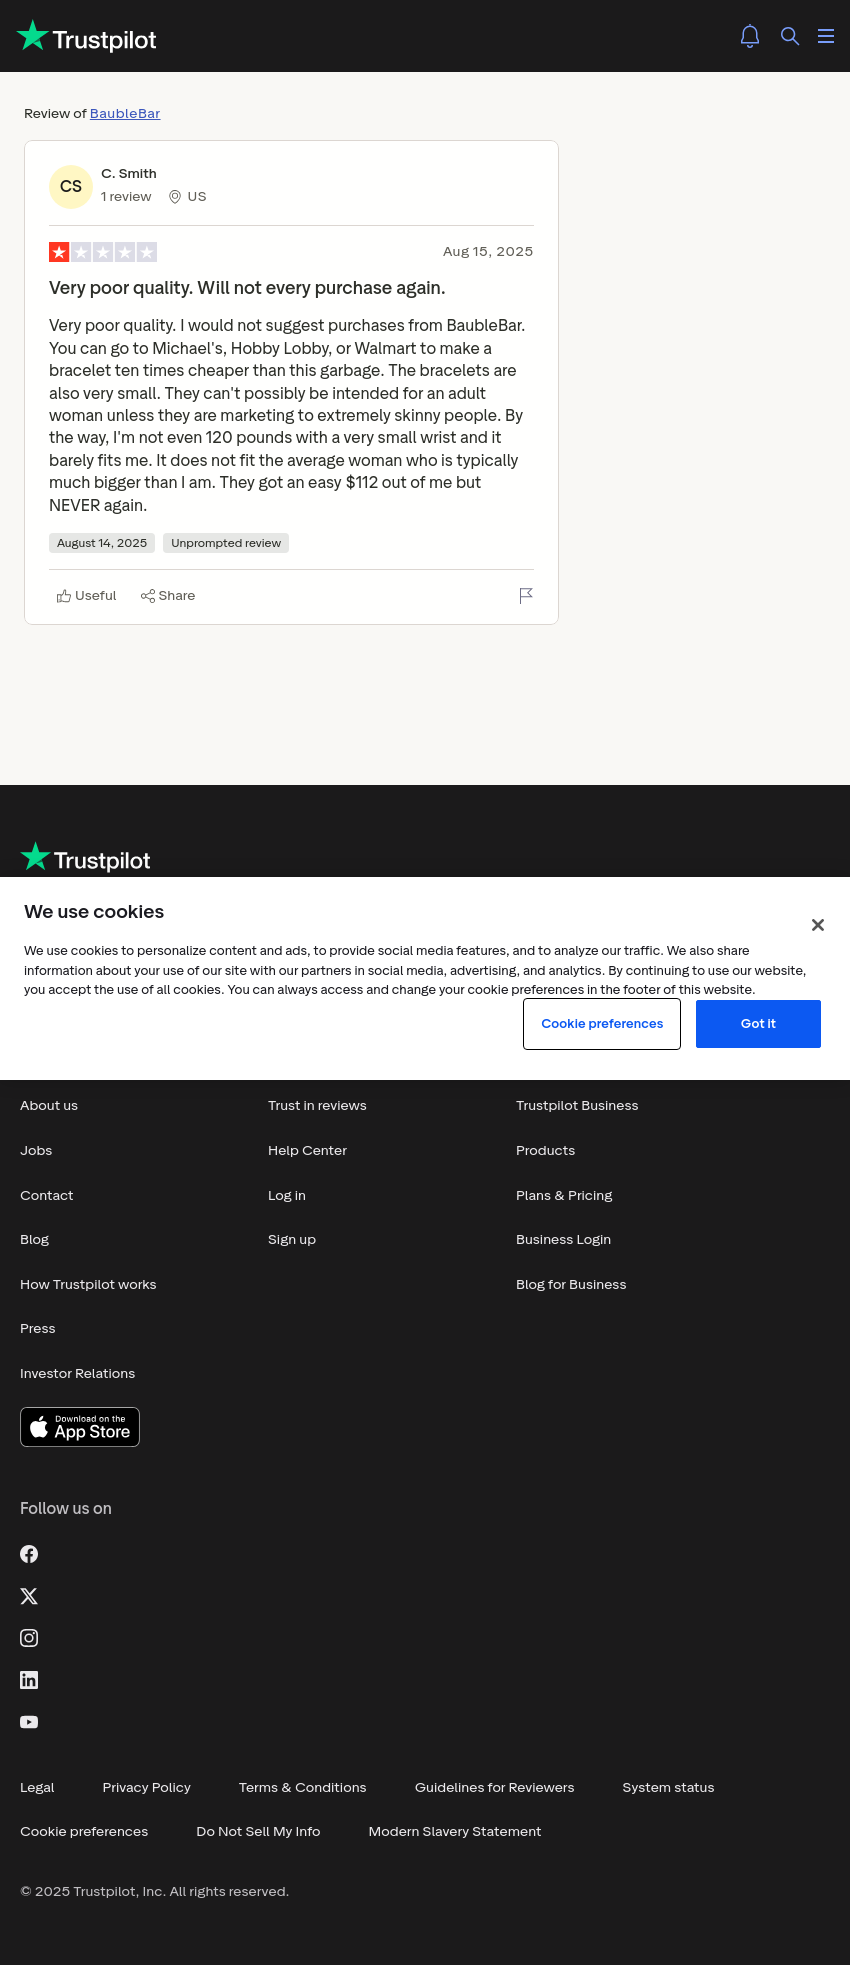Click the one-star rating image

click(103, 252)
